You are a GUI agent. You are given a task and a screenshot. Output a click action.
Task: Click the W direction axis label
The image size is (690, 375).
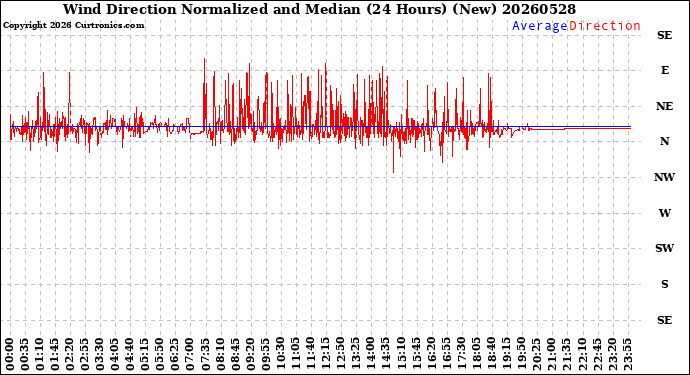point(664,213)
